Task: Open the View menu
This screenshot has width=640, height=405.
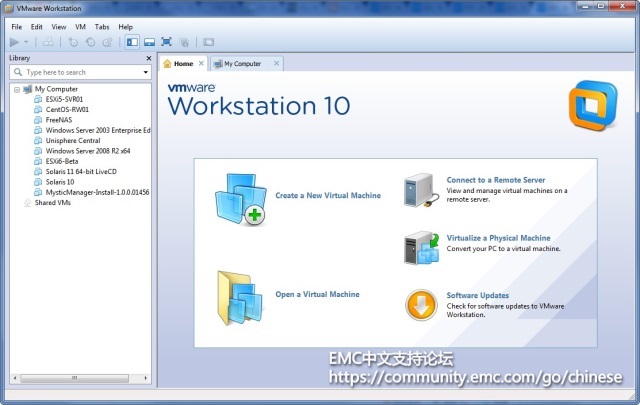Action: click(59, 27)
